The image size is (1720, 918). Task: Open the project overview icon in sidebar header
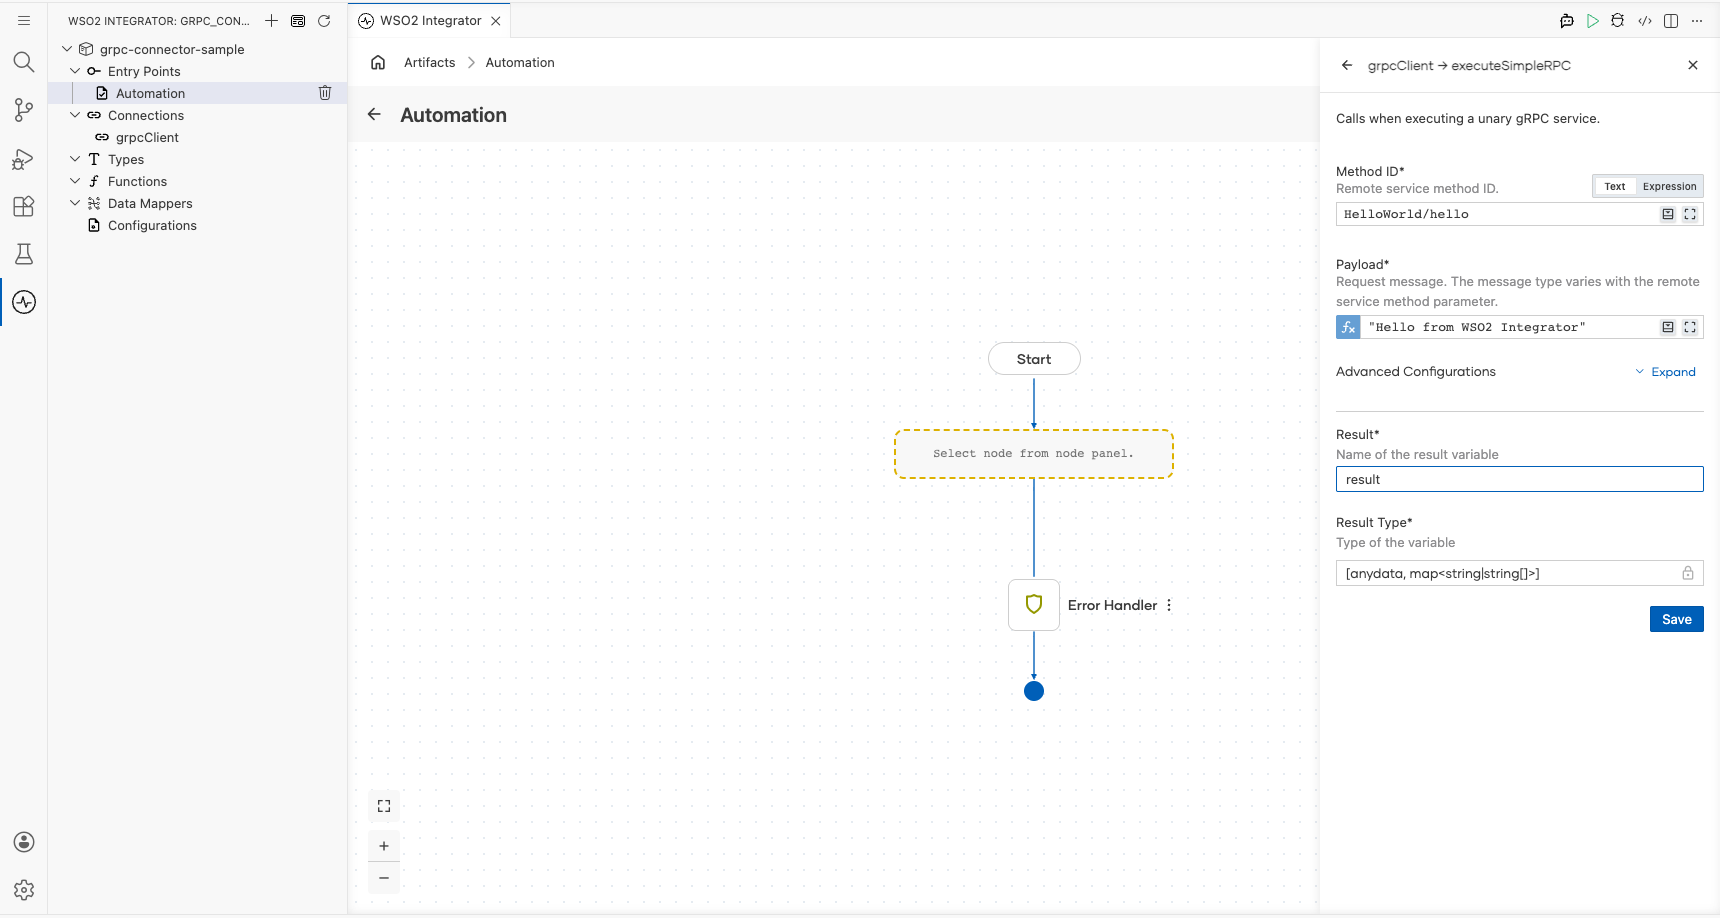tap(298, 20)
